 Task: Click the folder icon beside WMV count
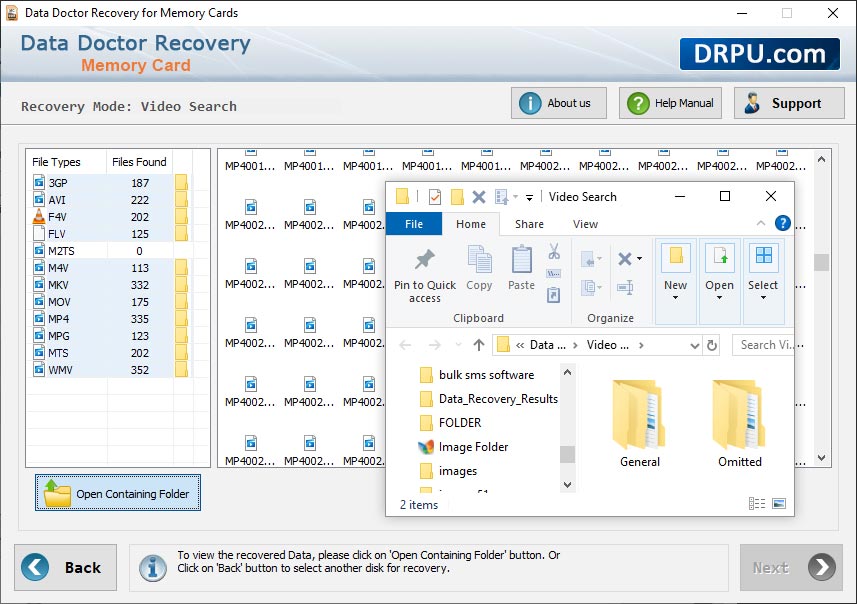coord(181,370)
